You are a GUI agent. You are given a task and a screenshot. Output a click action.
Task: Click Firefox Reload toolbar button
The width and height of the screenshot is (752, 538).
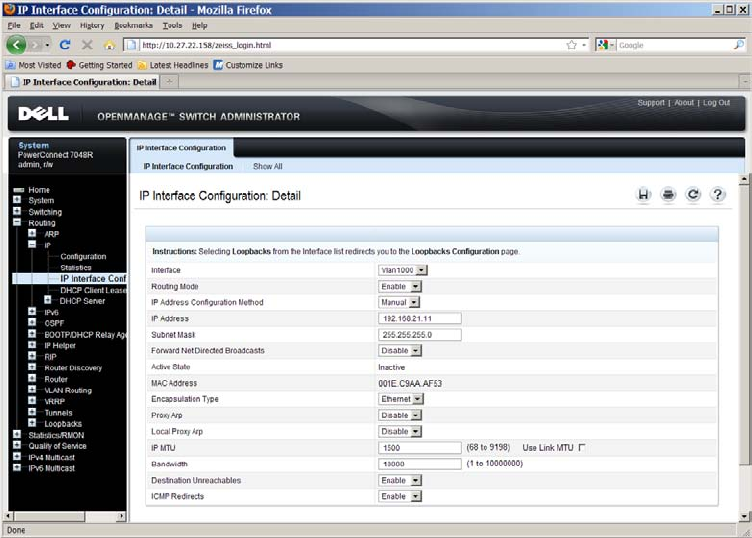pos(66,45)
